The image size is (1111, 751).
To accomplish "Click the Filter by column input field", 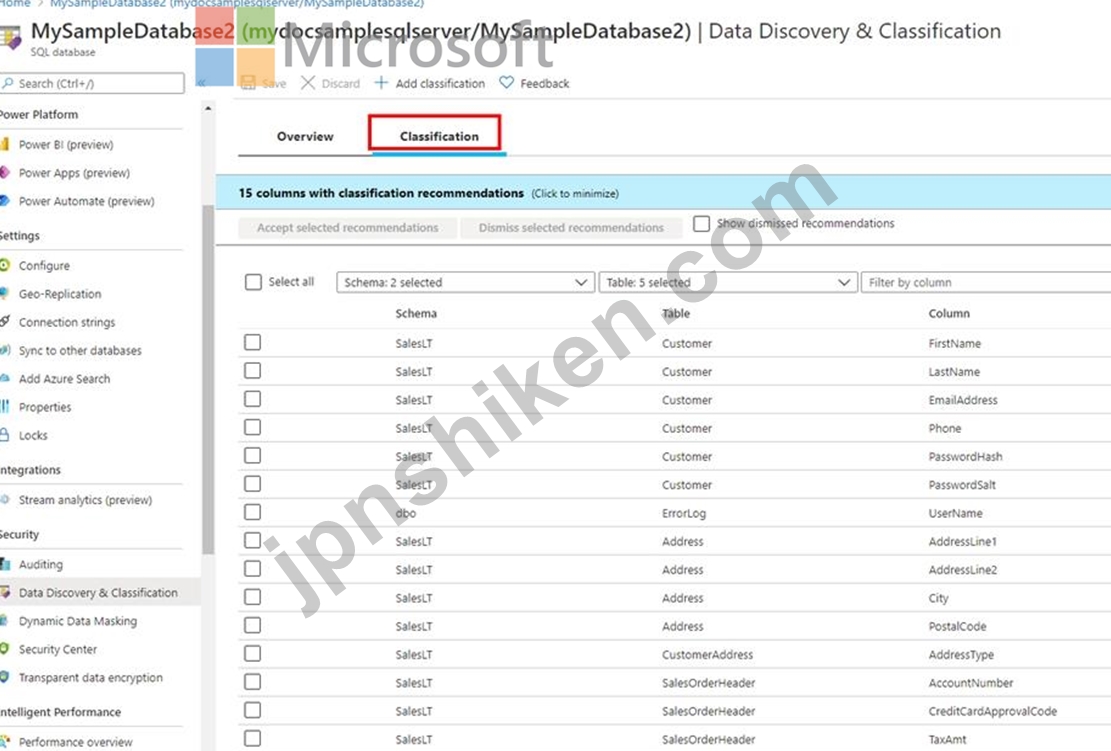I will click(986, 282).
